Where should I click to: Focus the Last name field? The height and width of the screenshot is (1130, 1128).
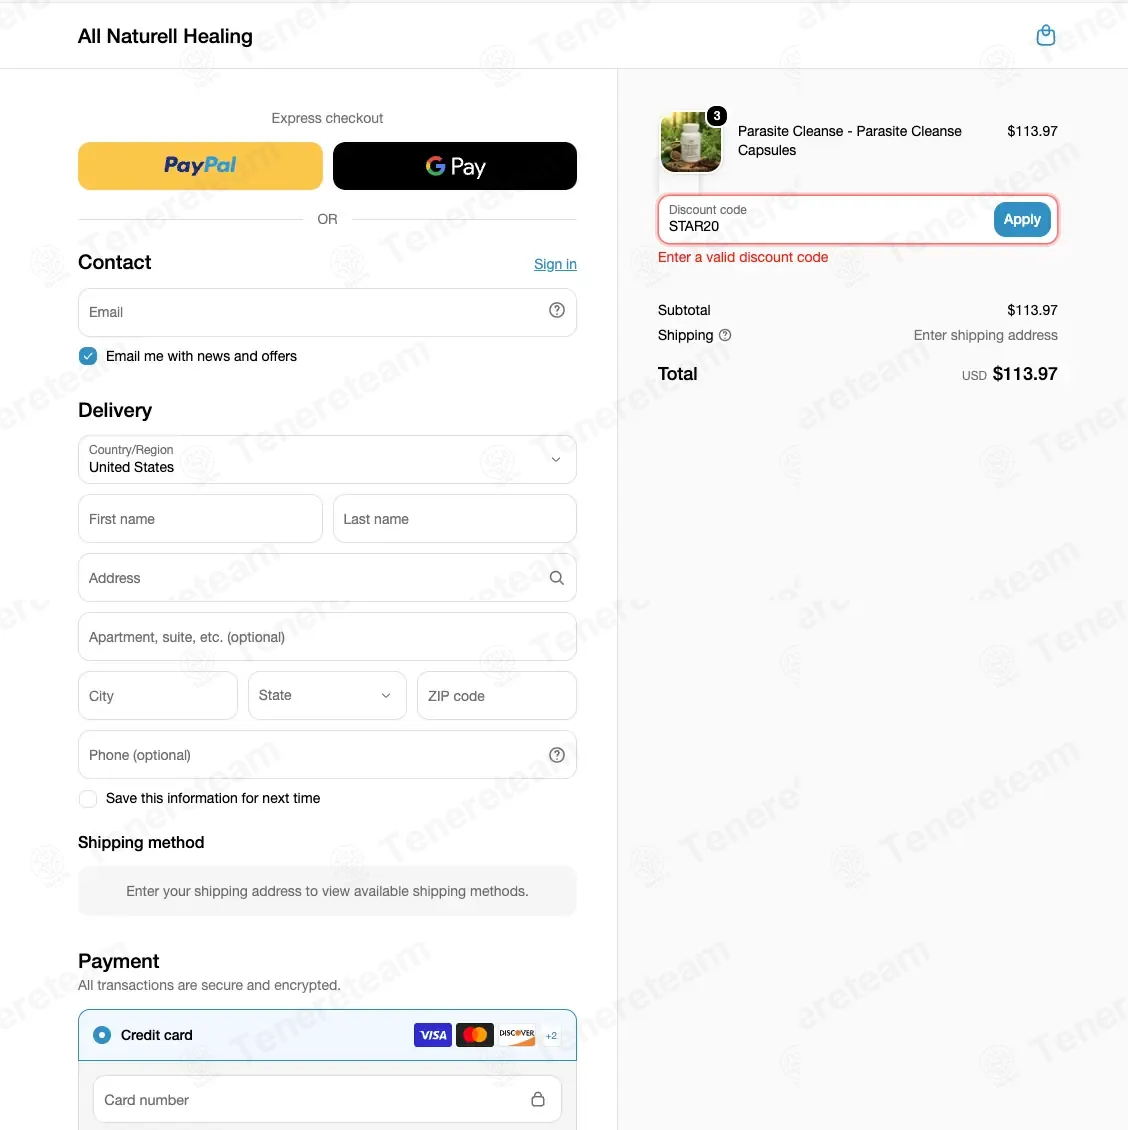[x=455, y=519]
